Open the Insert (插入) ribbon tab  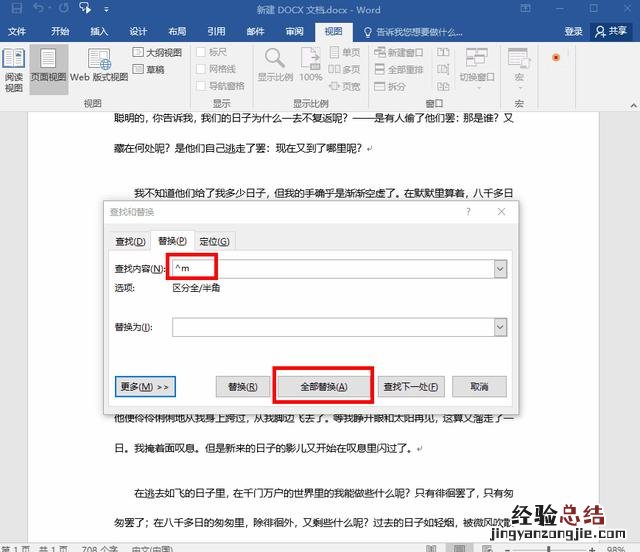pyautogui.click(x=99, y=31)
